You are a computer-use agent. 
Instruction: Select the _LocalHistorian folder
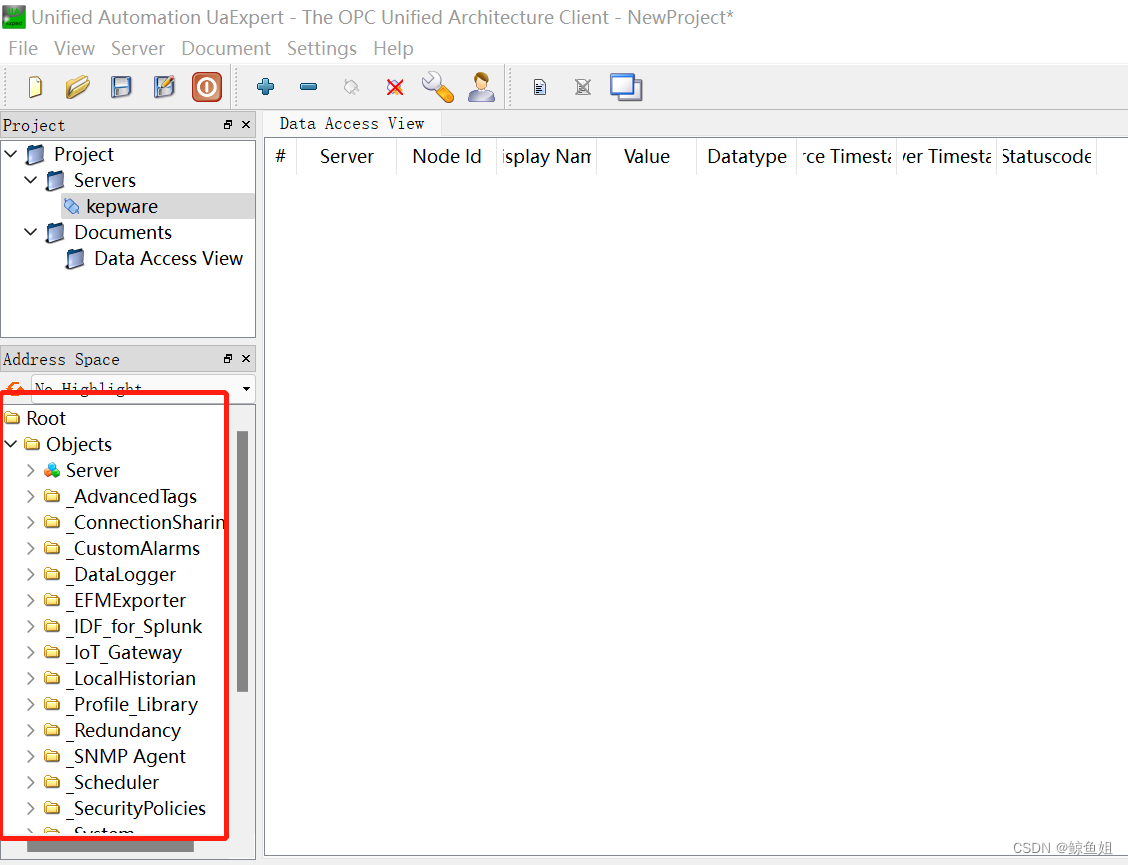132,678
